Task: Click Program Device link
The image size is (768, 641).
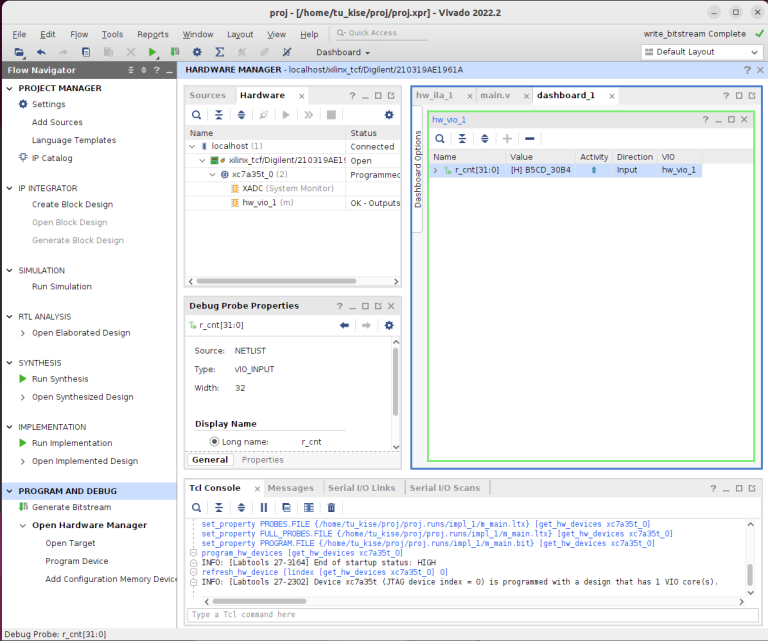Action: coord(78,561)
